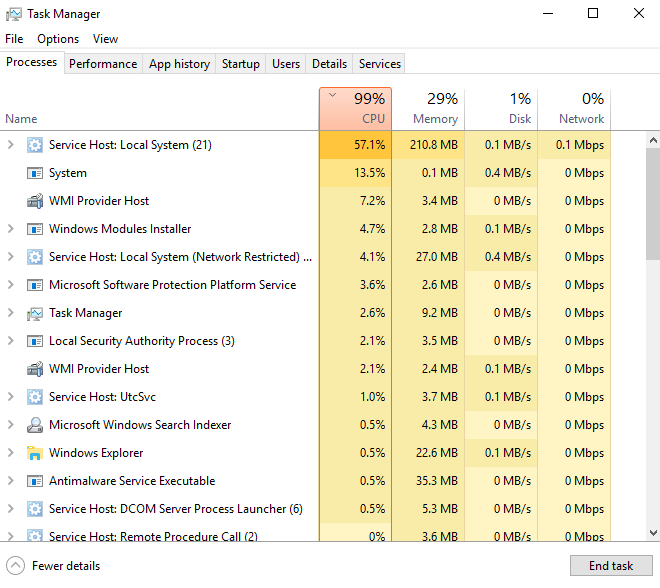Screen dimensions: 660x588
Task: Click the process list scrollbar thumb
Action: point(653,204)
